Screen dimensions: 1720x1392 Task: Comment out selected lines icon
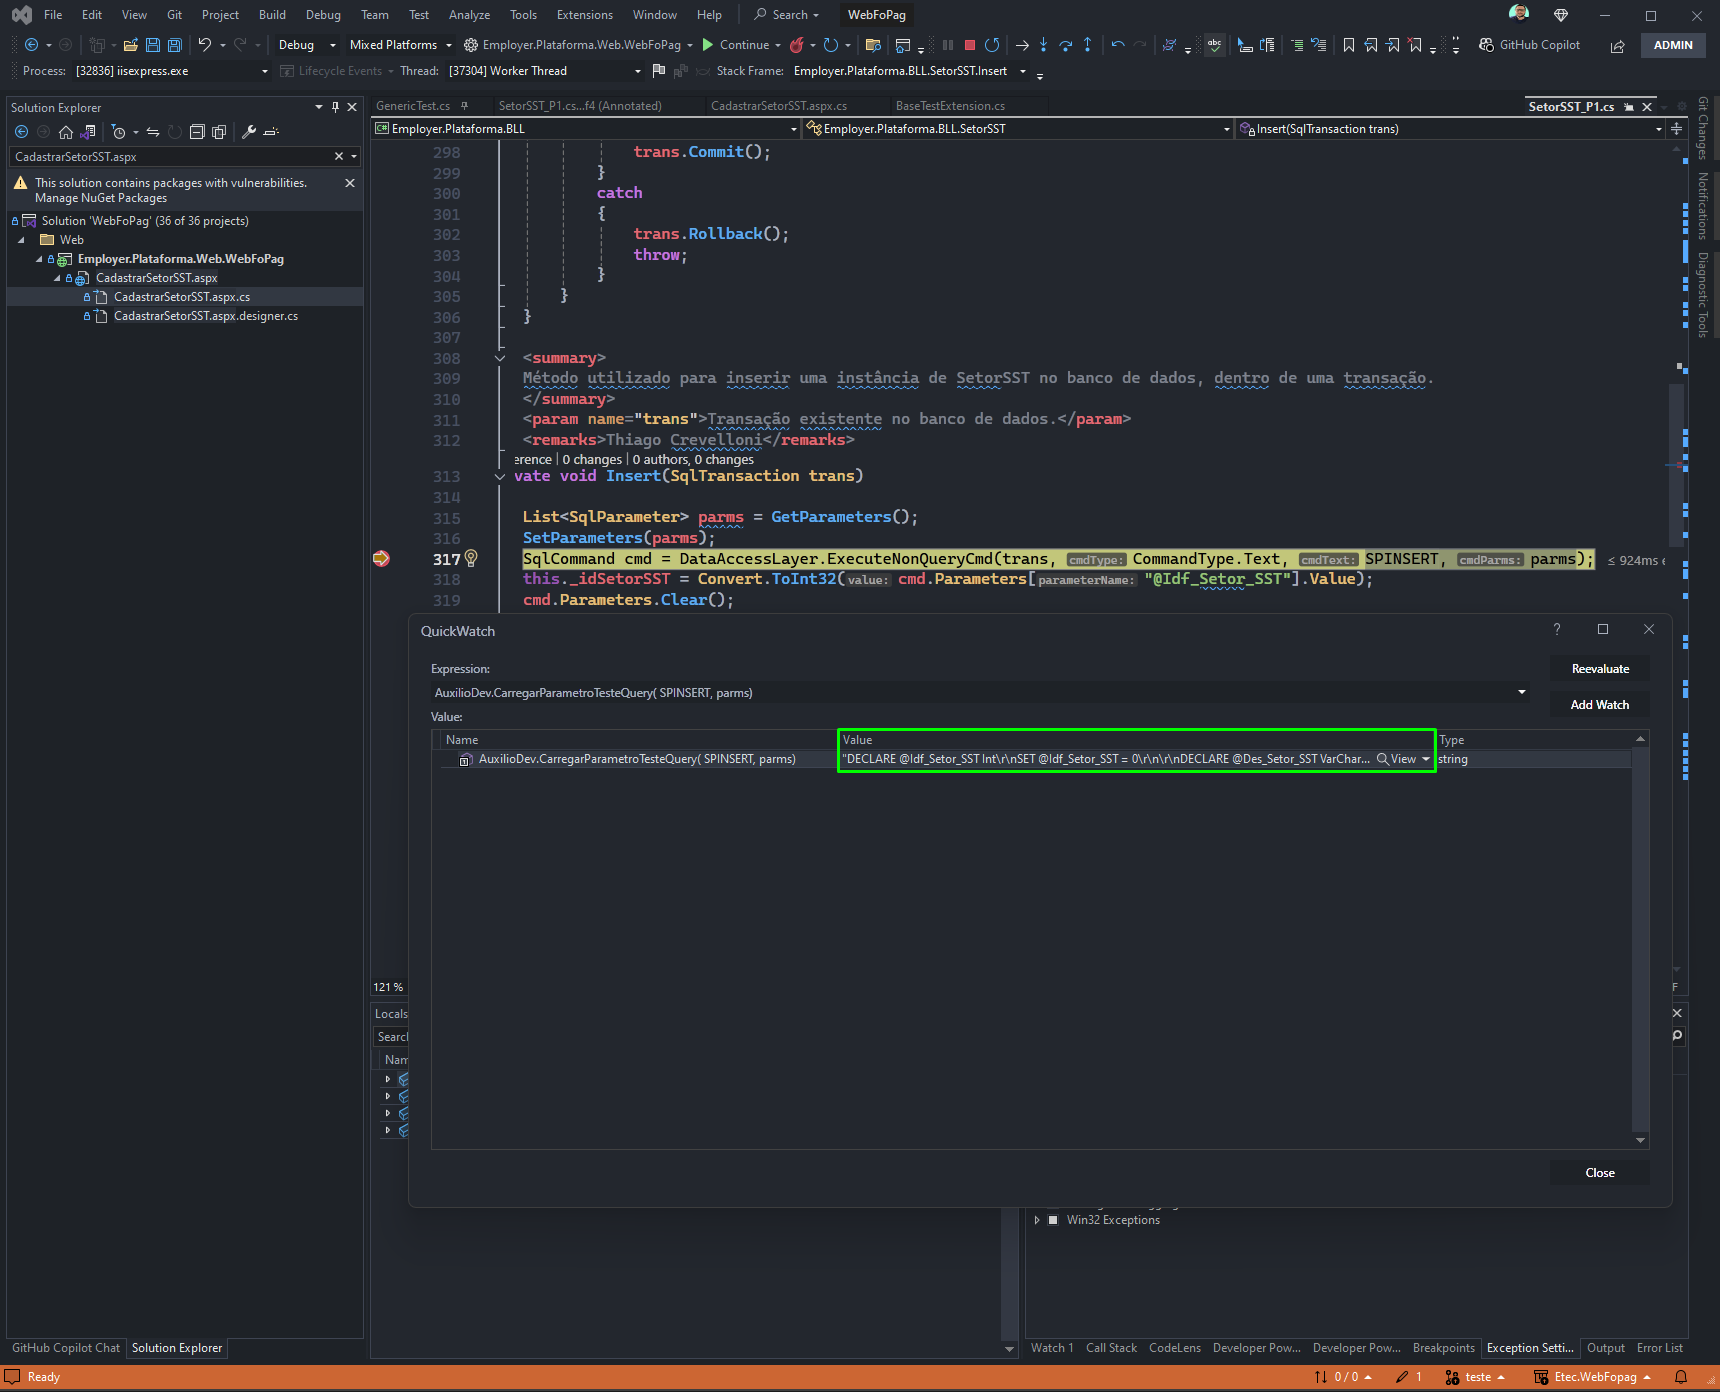click(x=1297, y=45)
